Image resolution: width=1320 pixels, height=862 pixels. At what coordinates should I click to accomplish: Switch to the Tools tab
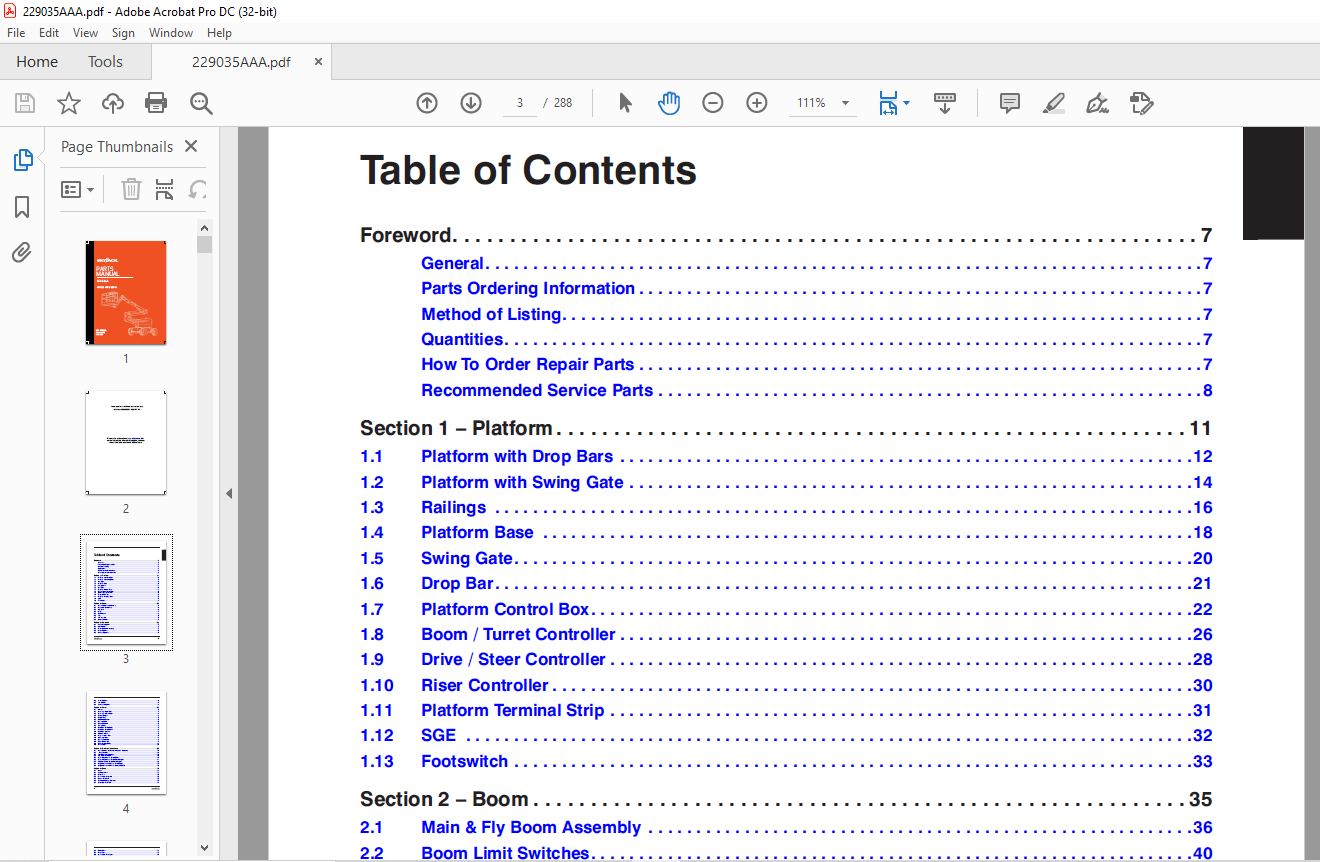105,62
